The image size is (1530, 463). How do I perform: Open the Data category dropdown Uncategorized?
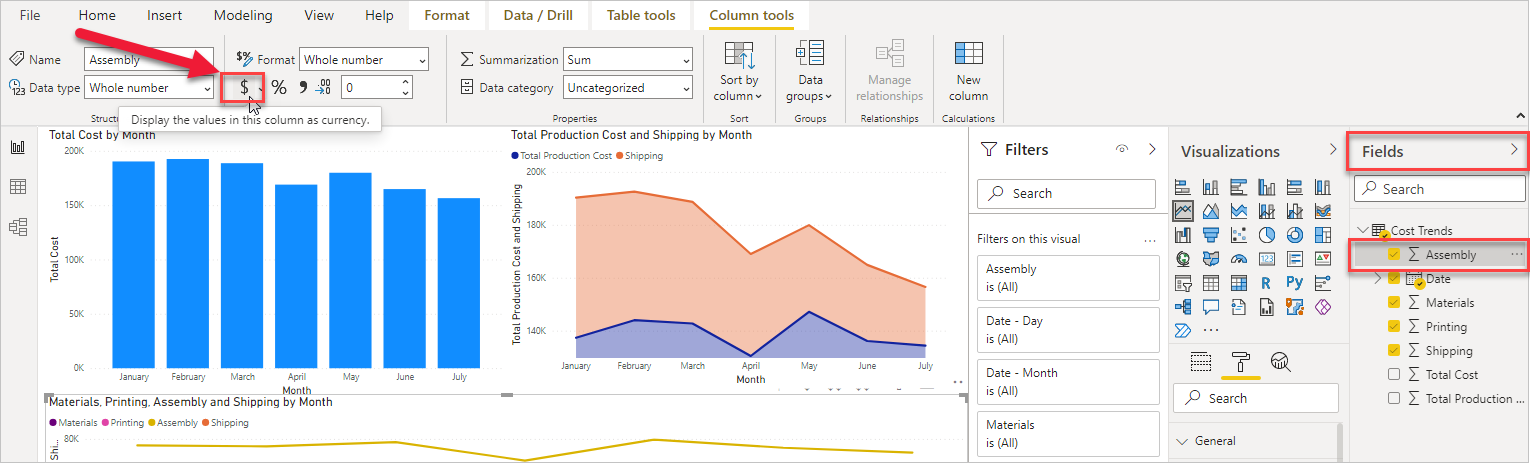tap(627, 88)
